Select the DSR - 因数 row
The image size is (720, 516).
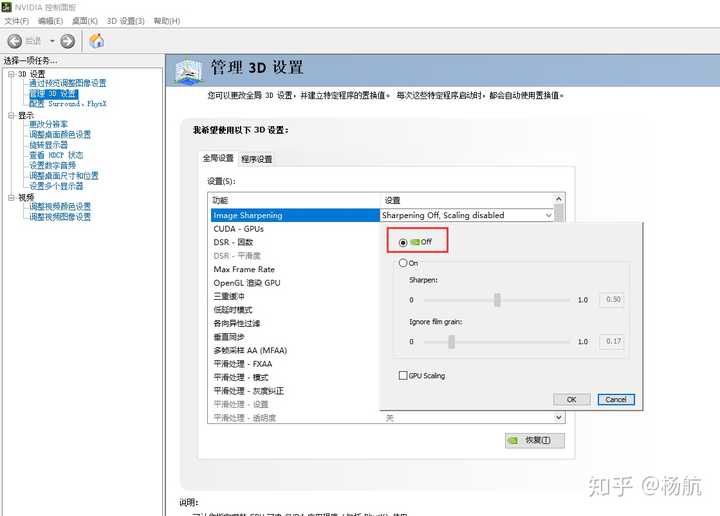pos(295,242)
